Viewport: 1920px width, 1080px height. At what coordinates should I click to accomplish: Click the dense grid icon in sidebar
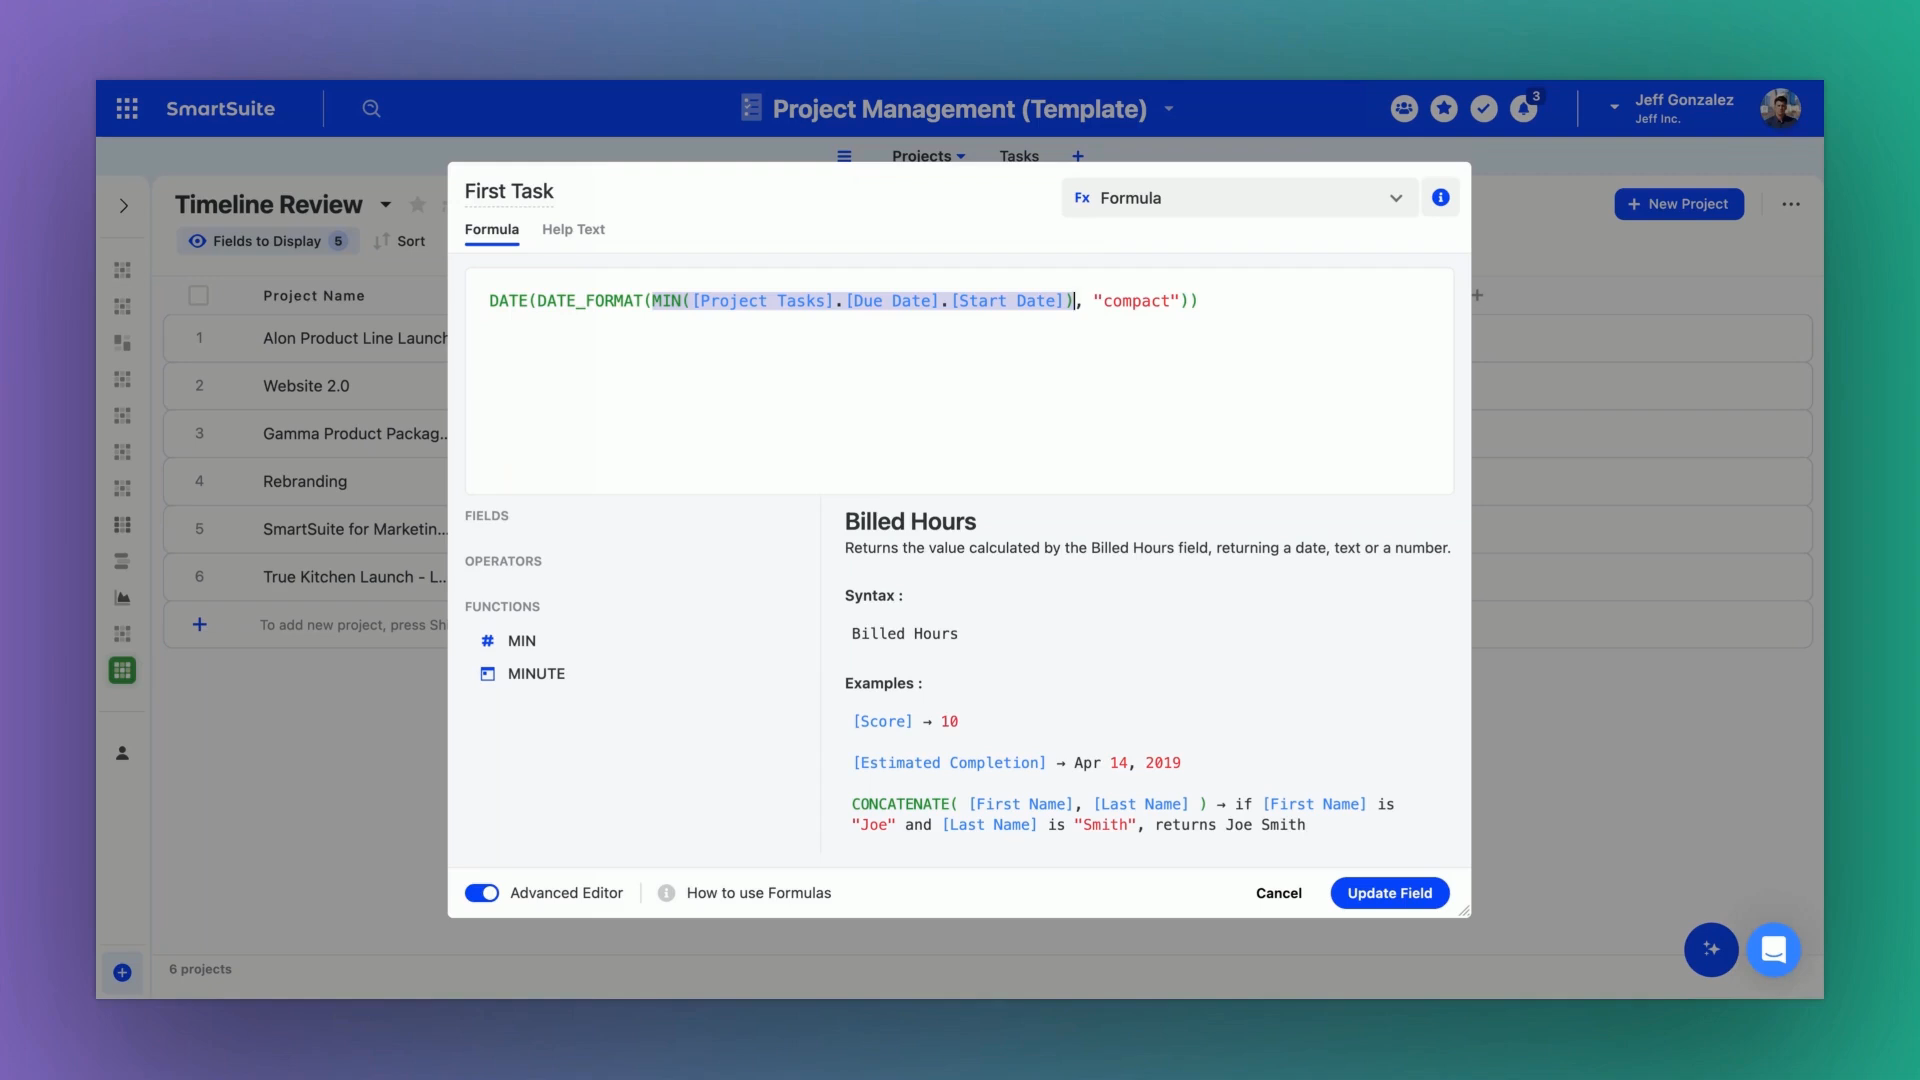pyautogui.click(x=122, y=525)
